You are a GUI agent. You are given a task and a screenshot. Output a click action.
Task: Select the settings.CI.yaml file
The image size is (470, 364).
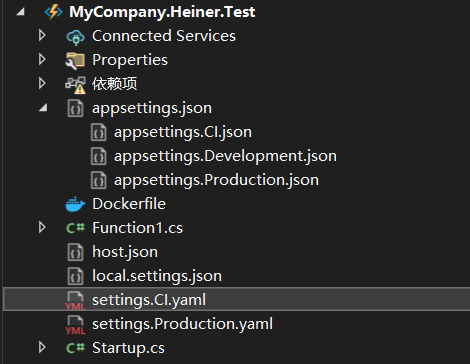[236, 299]
